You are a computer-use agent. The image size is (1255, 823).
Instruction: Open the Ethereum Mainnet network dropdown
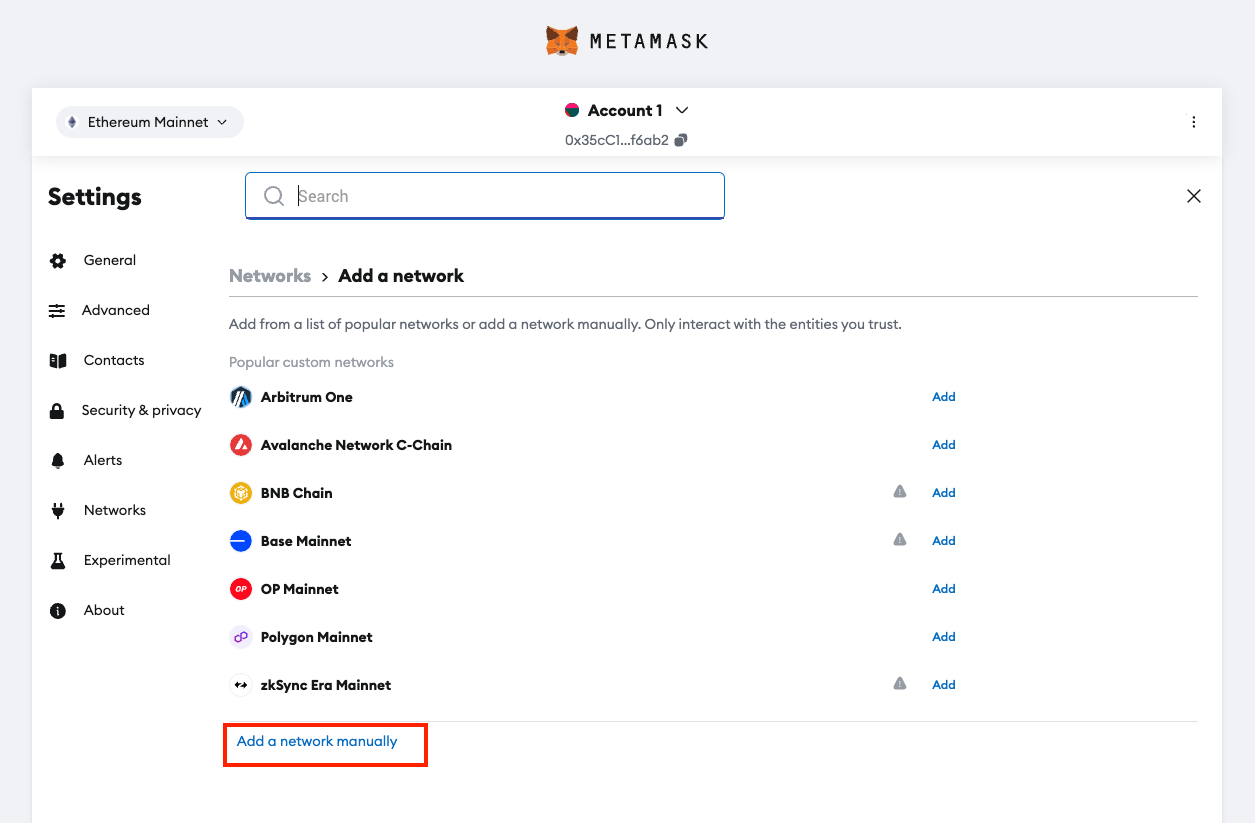coord(149,122)
